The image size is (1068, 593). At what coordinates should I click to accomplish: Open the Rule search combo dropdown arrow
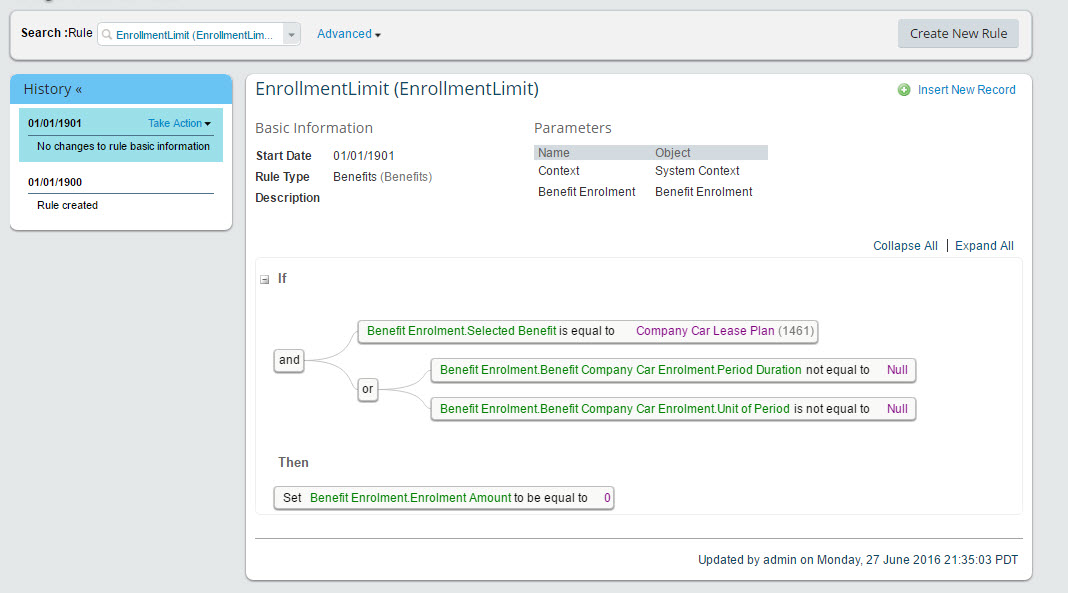tap(292, 34)
